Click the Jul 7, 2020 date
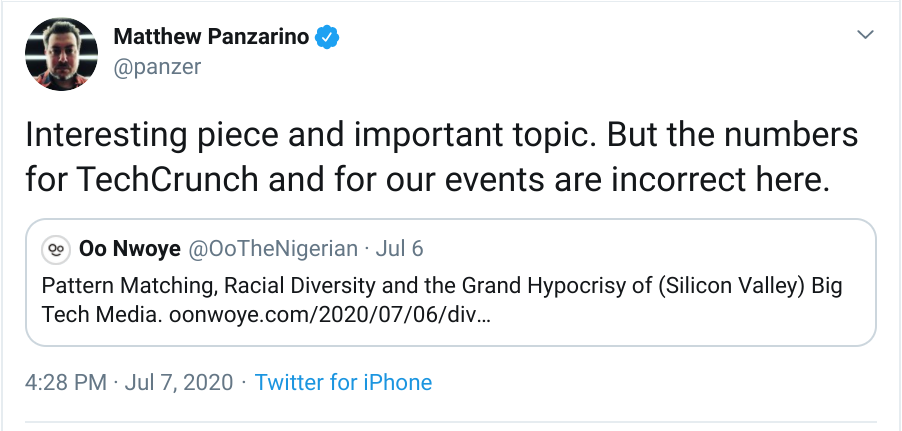 [x=181, y=382]
